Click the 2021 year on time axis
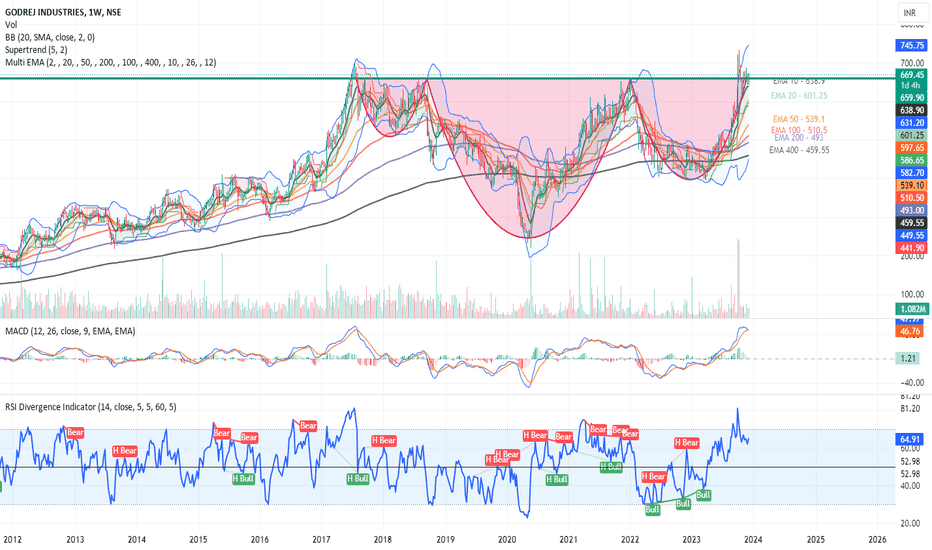This screenshot has width=932, height=550. click(568, 539)
